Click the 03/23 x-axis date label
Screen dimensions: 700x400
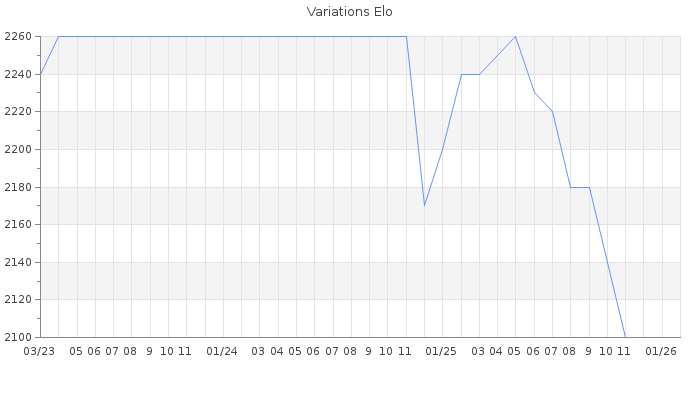[39, 351]
